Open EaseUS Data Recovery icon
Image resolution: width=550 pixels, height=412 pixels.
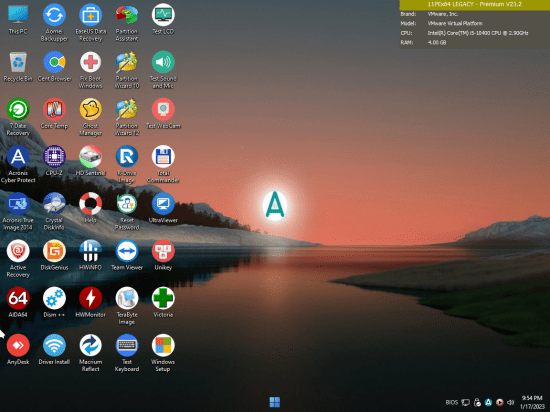[90, 23]
